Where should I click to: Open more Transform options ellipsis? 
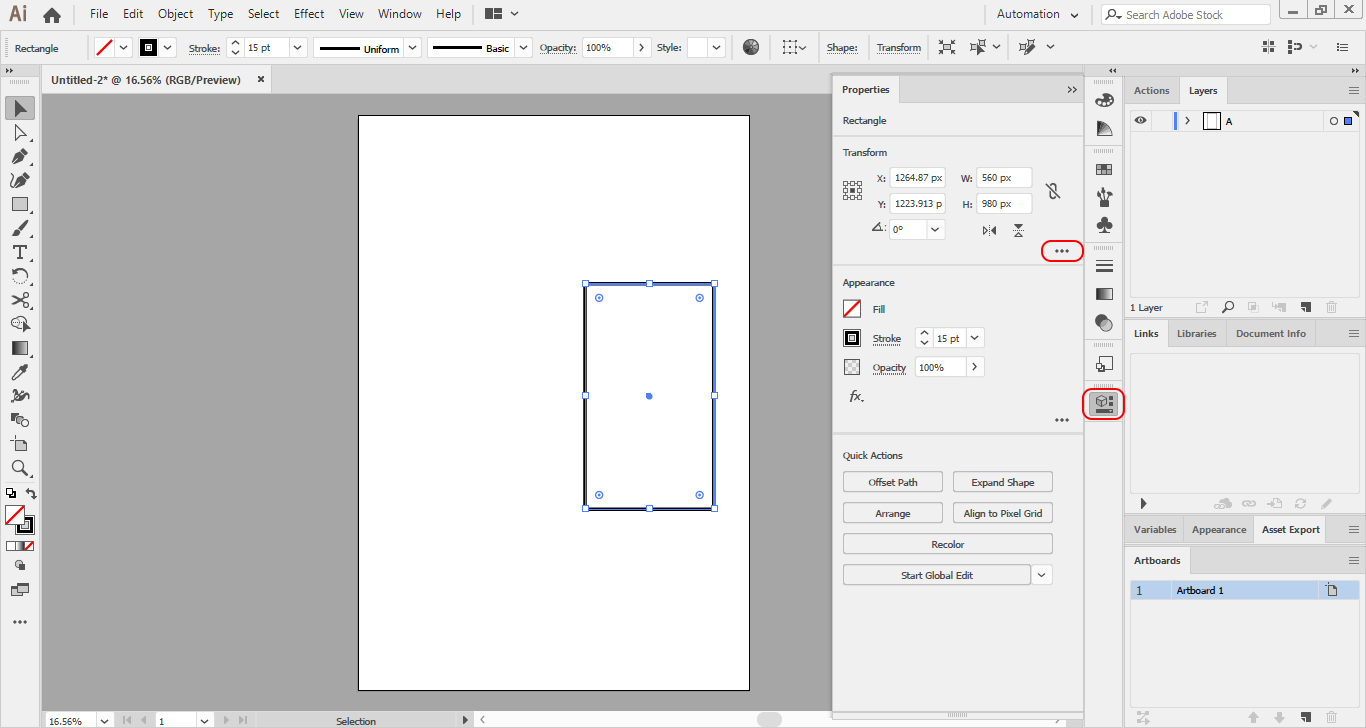pos(1062,251)
